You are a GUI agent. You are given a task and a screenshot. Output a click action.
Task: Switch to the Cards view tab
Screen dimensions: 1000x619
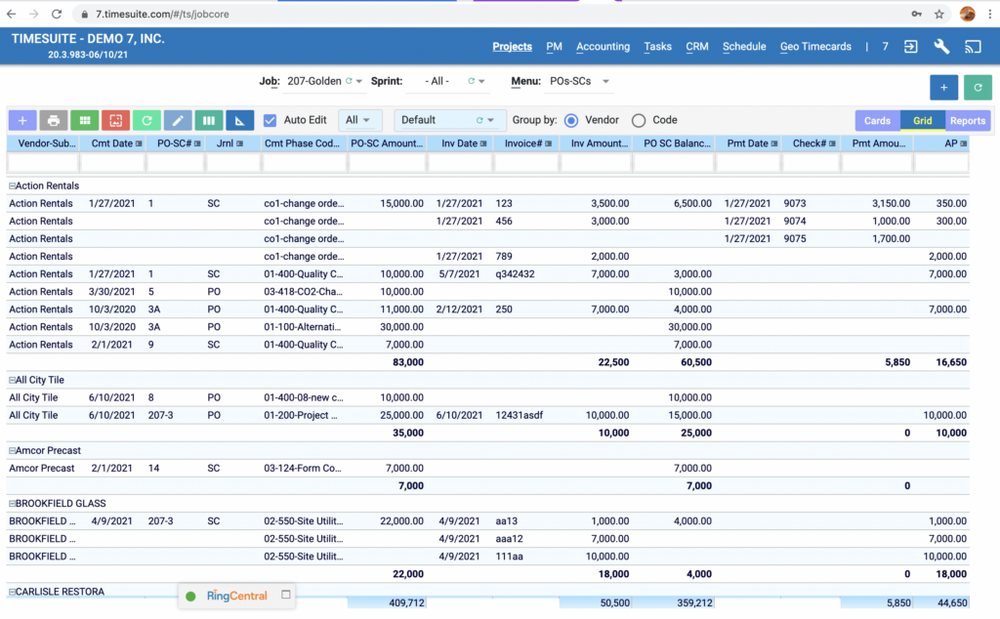pyautogui.click(x=877, y=120)
